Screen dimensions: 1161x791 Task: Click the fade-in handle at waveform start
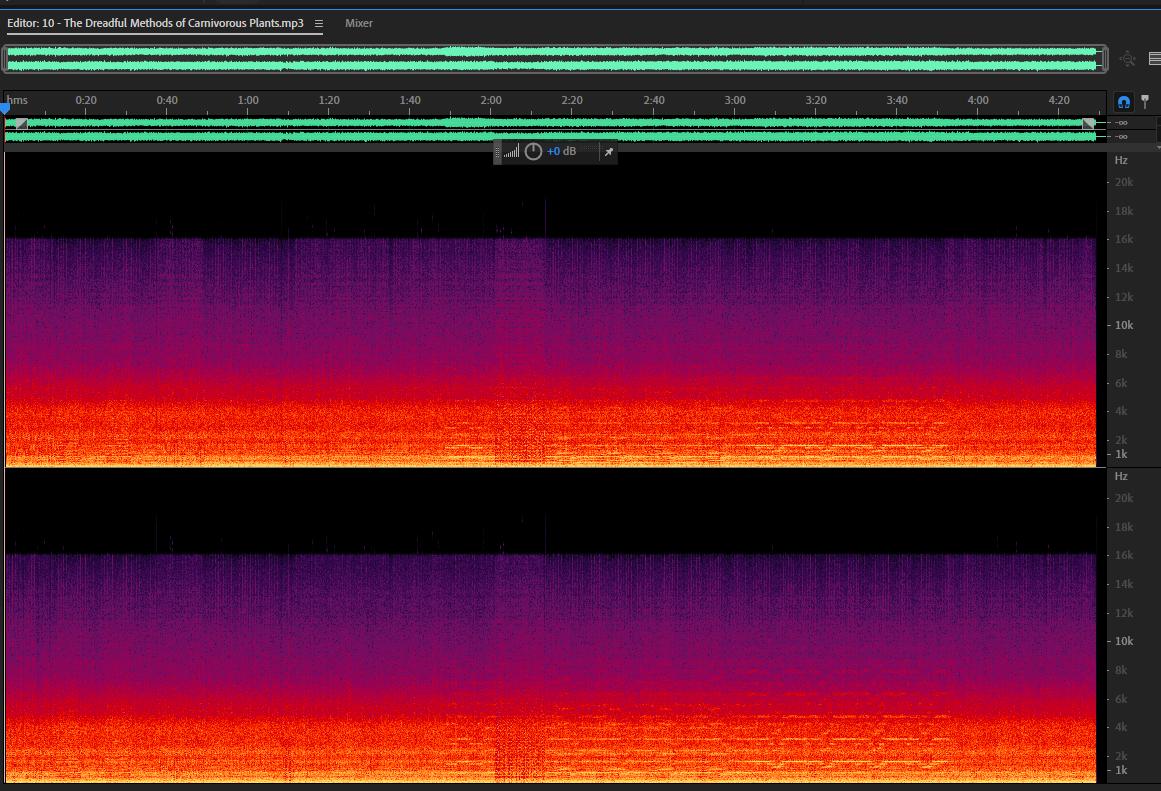[x=21, y=123]
